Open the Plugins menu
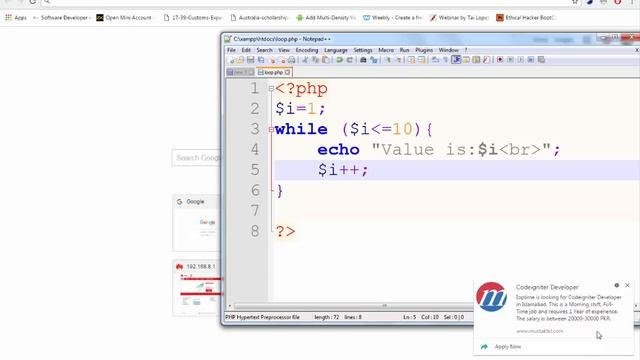640x360 pixels. (x=424, y=50)
